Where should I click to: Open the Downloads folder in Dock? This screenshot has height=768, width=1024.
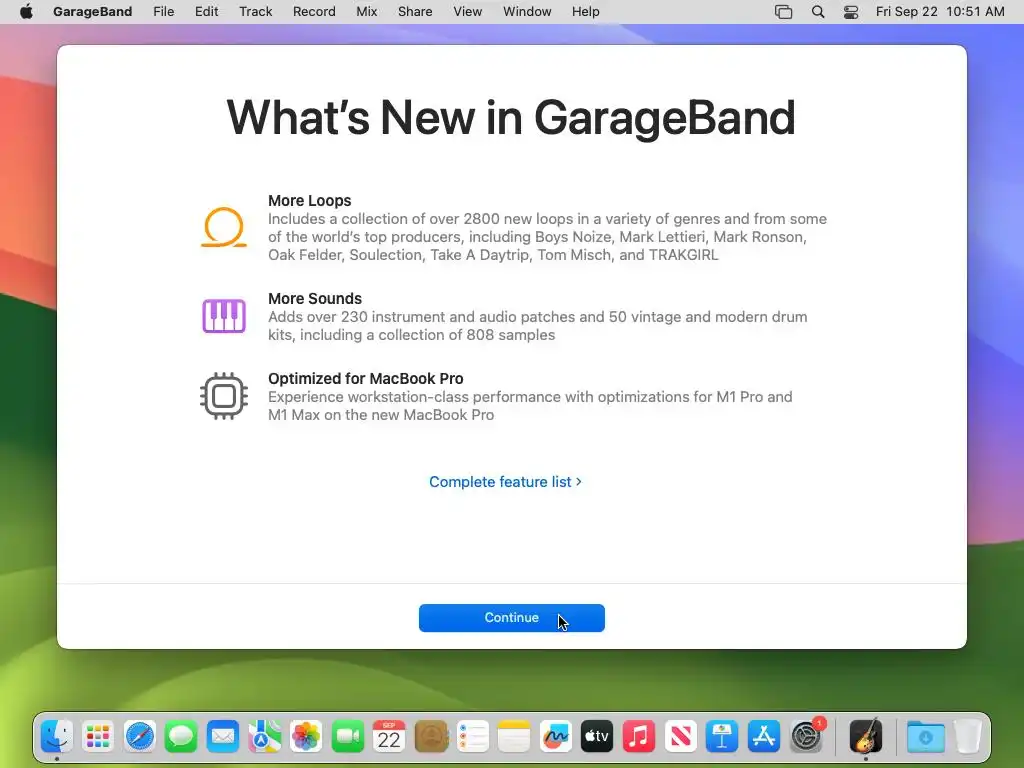pos(925,737)
